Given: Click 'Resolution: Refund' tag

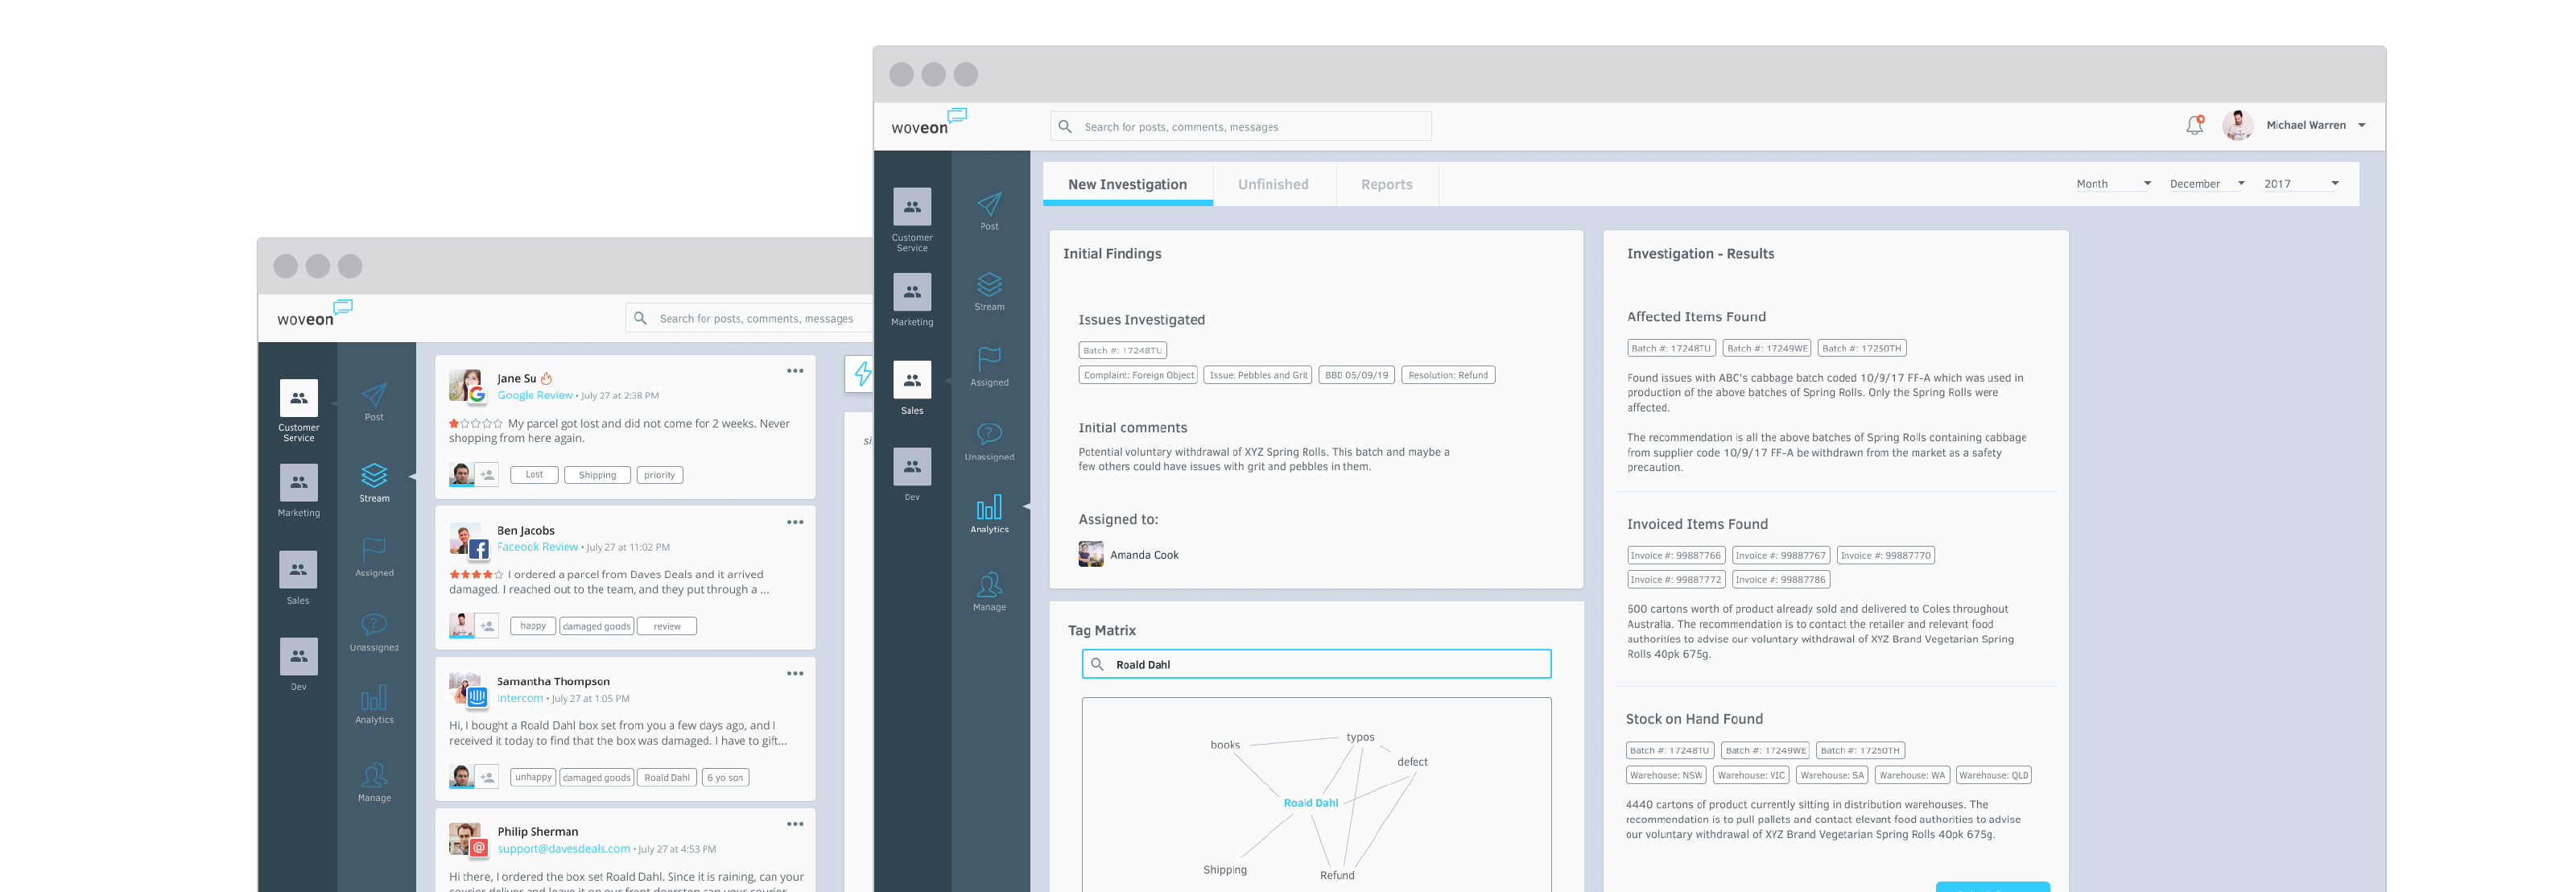Looking at the screenshot, I should pyautogui.click(x=1447, y=375).
